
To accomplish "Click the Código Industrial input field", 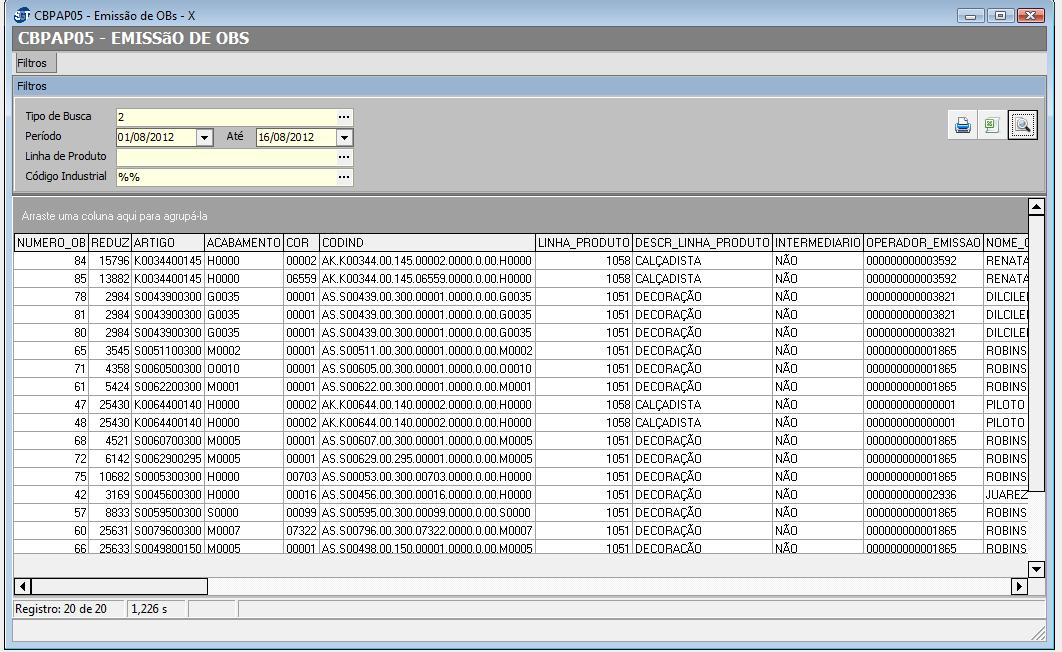I will point(225,177).
